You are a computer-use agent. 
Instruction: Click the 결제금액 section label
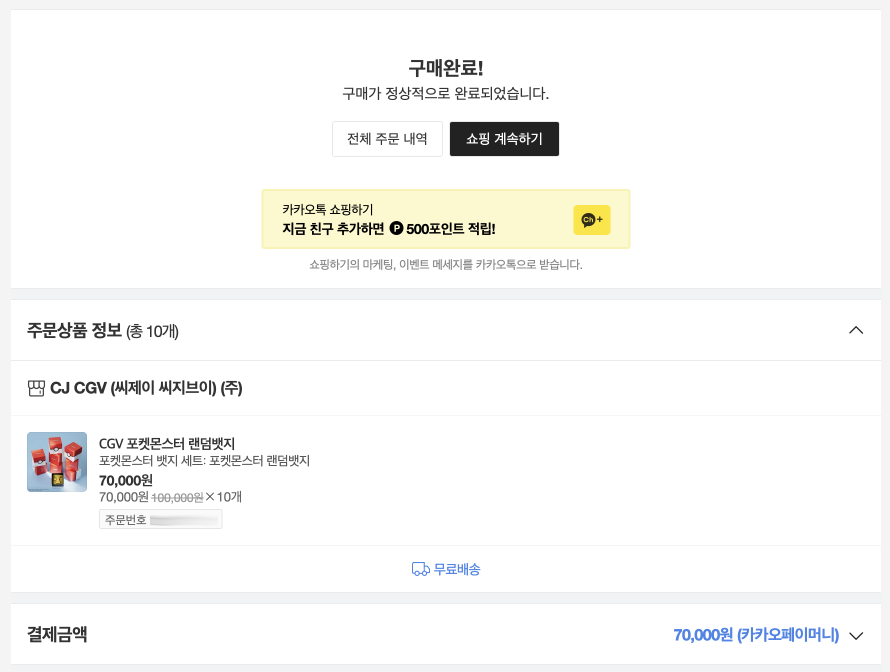coord(57,634)
